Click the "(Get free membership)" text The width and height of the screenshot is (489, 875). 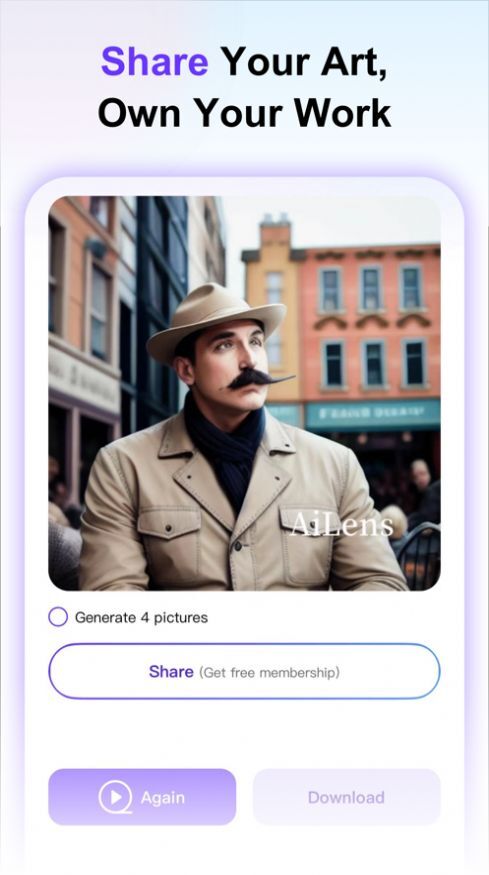pyautogui.click(x=269, y=672)
